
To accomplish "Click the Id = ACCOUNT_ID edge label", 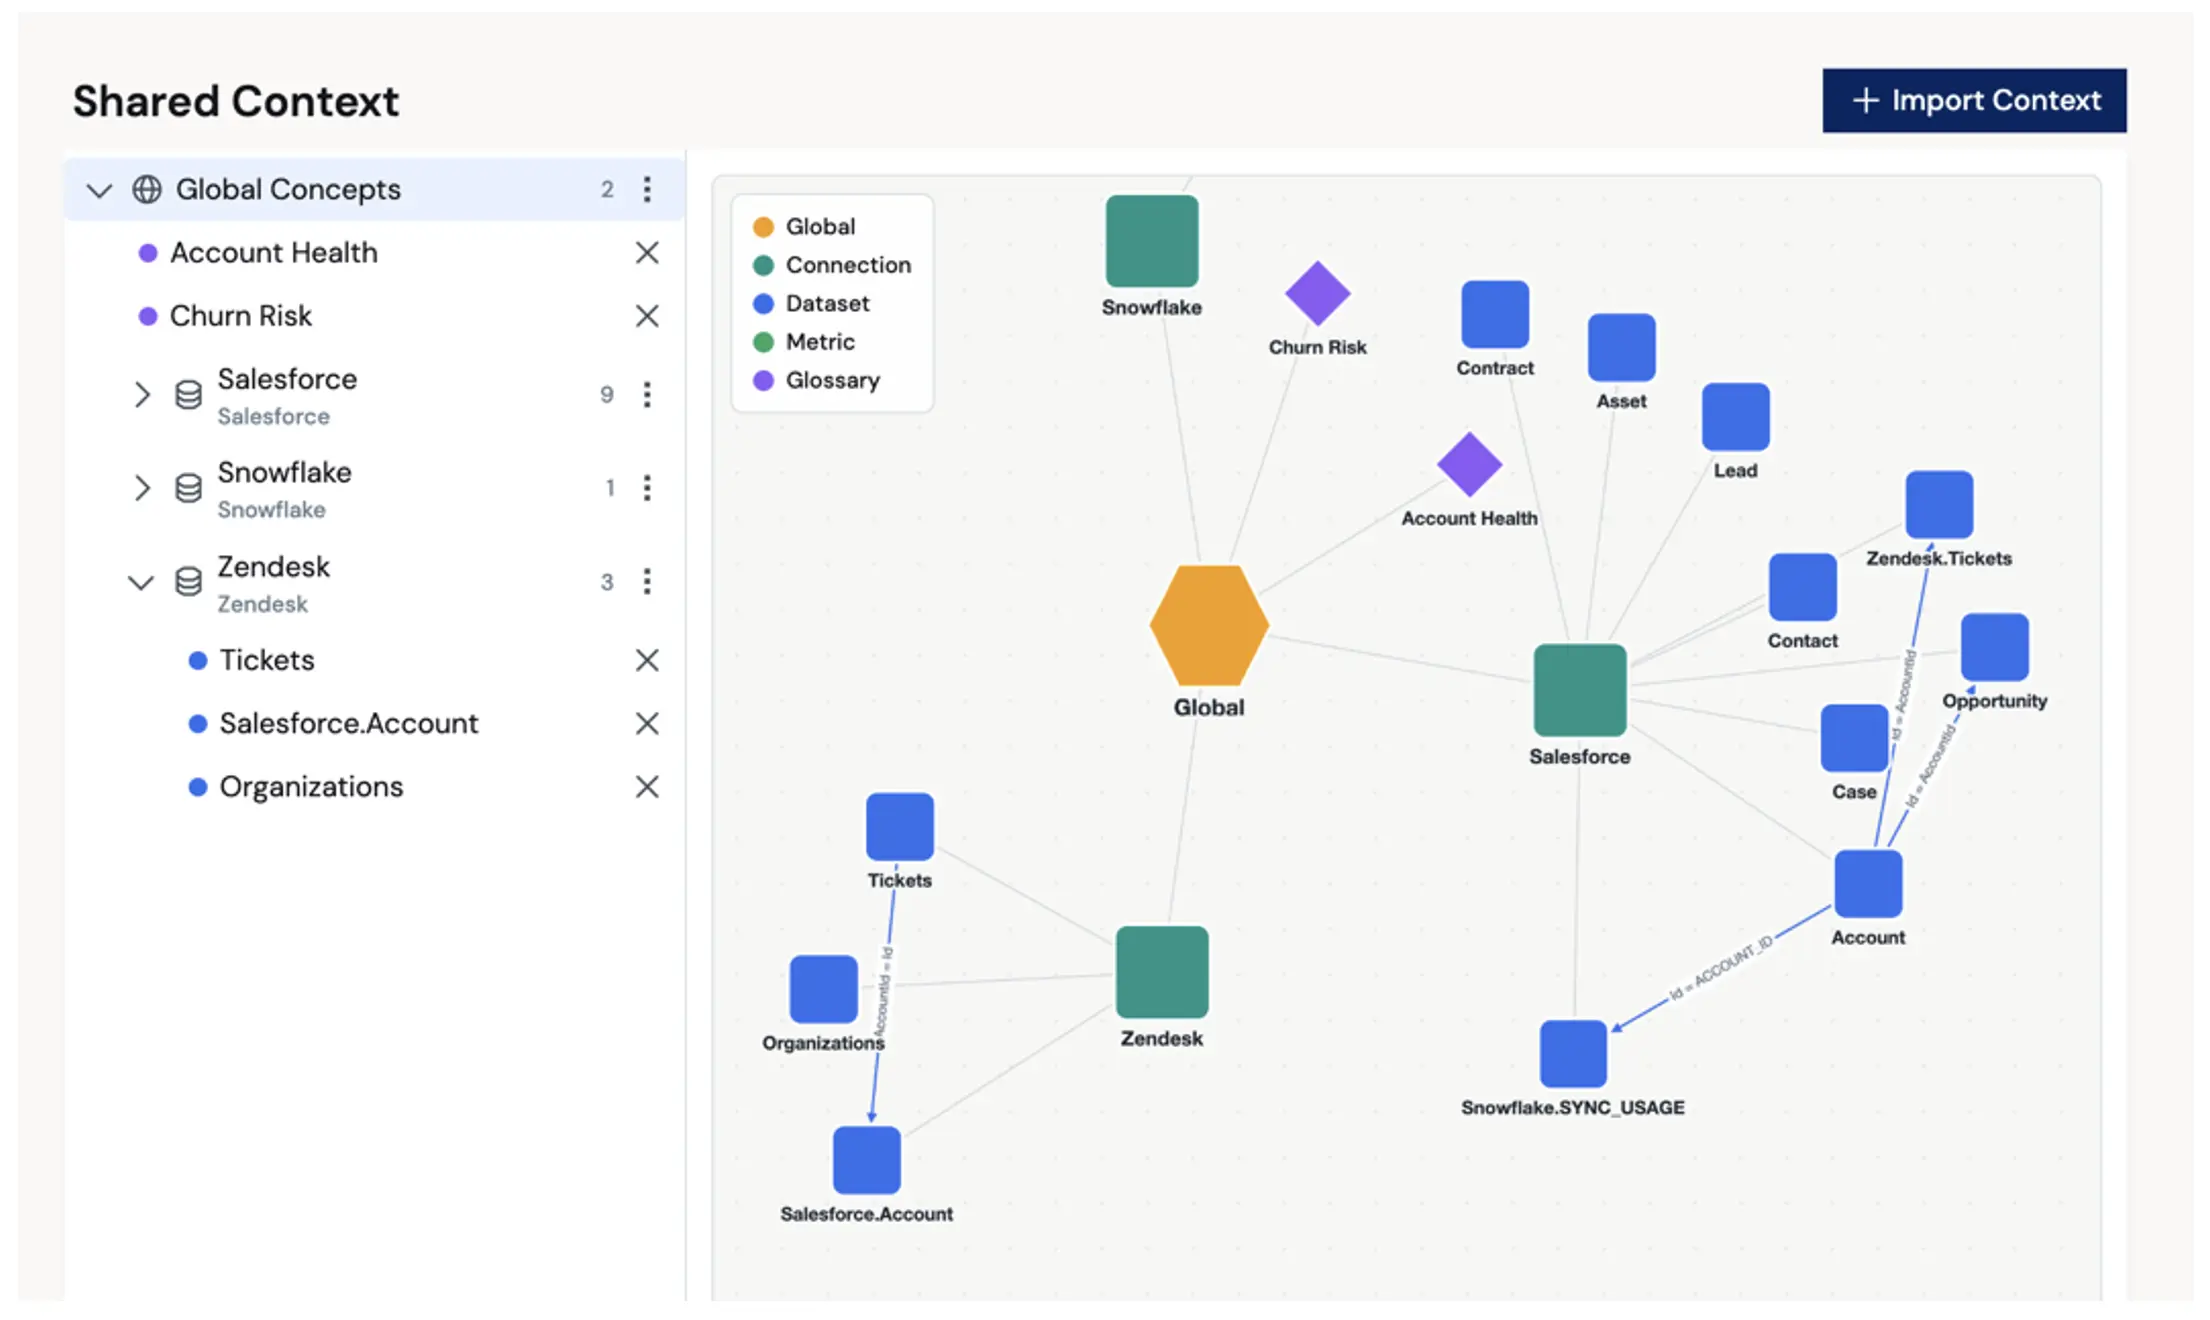I will click(x=1721, y=967).
